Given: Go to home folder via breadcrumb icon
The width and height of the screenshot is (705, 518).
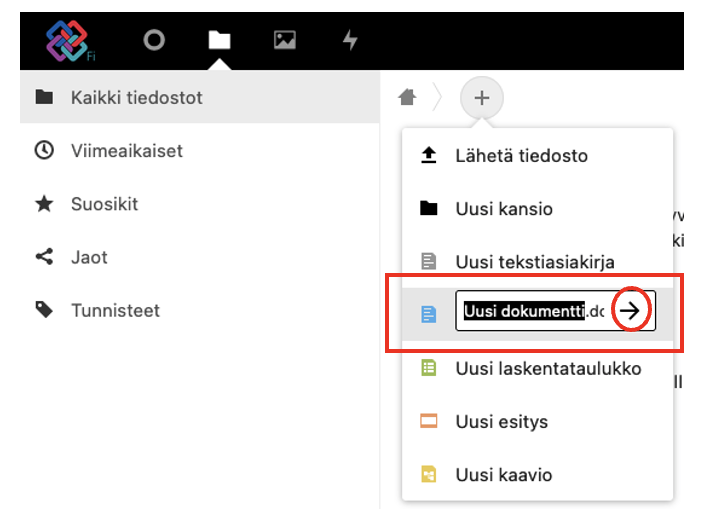Looking at the screenshot, I should pos(407,97).
